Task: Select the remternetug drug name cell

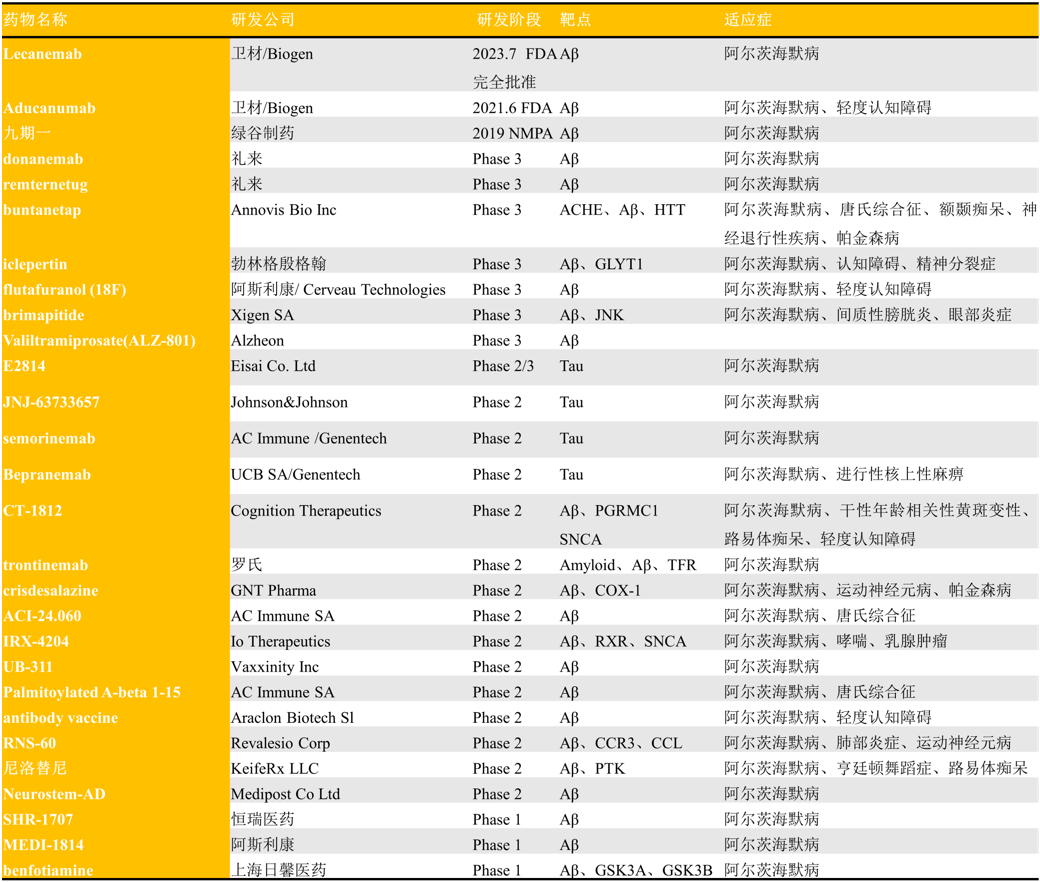Action: pyautogui.click(x=45, y=184)
